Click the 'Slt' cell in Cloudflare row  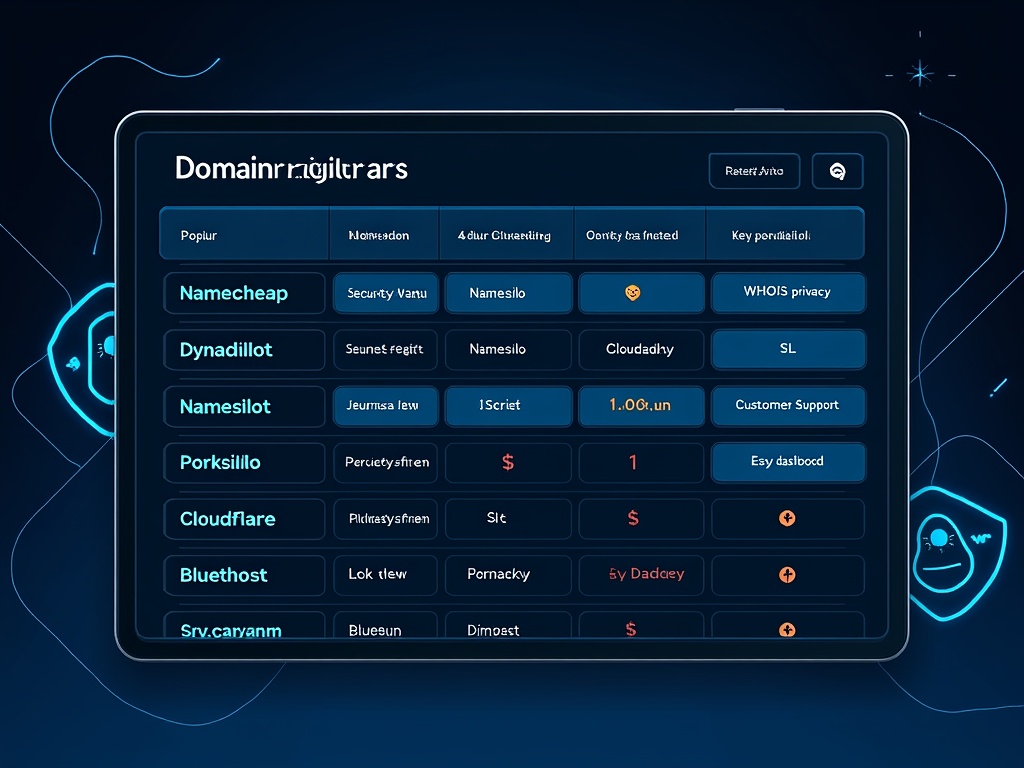pyautogui.click(x=509, y=519)
